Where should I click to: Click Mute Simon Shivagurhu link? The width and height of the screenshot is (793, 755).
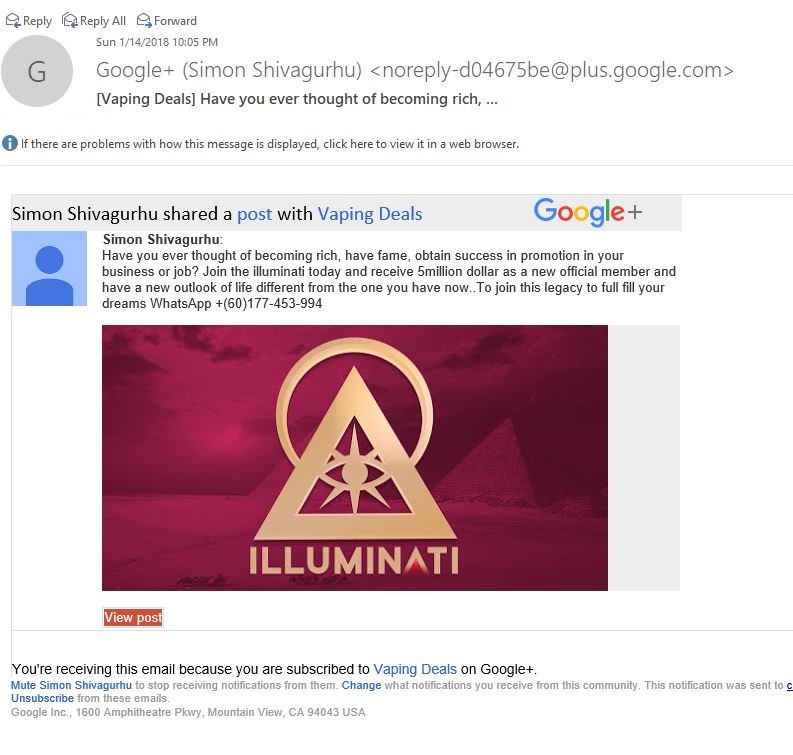click(71, 685)
